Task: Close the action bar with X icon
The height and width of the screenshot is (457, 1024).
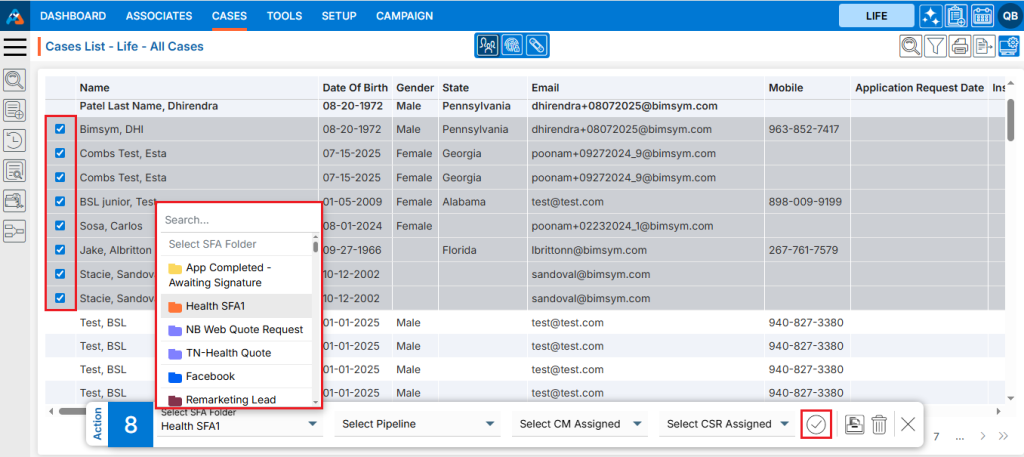Action: tap(908, 424)
